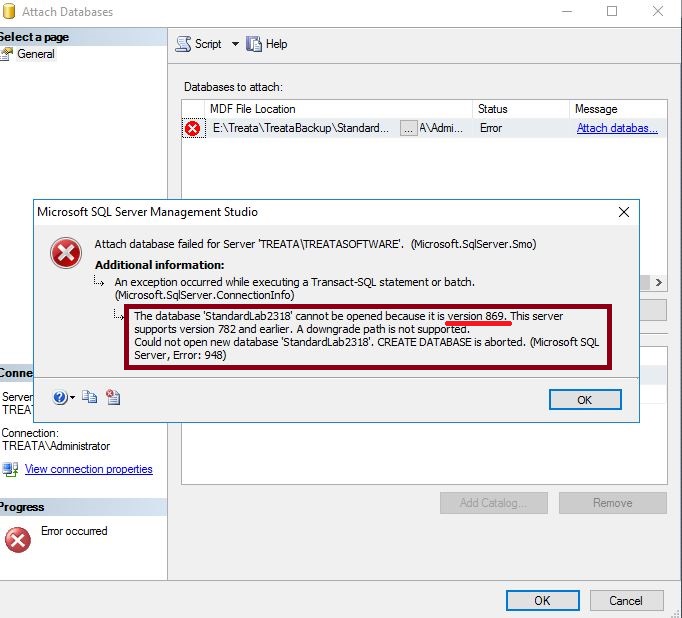Viewport: 682px width, 618px height.
Task: Click the Progress error occurred icon
Action: (18, 540)
